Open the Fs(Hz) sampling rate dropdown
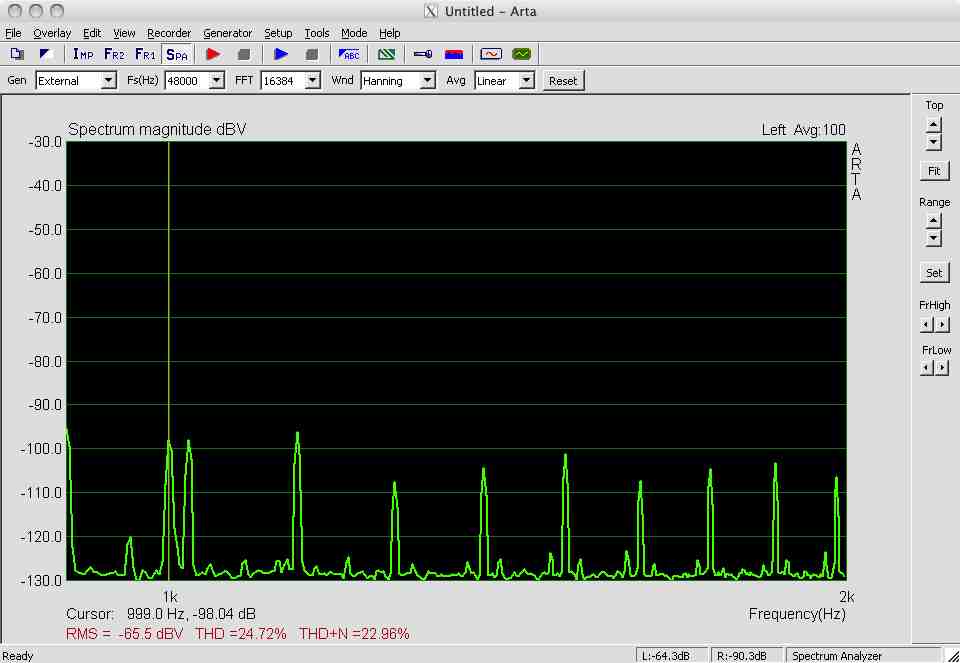960x663 pixels. pyautogui.click(x=217, y=80)
